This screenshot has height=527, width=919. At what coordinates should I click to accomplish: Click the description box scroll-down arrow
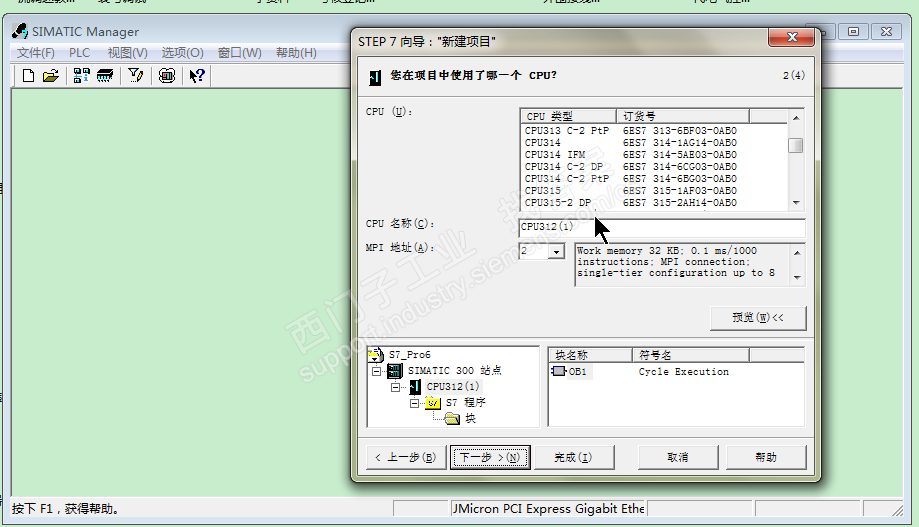[797, 277]
